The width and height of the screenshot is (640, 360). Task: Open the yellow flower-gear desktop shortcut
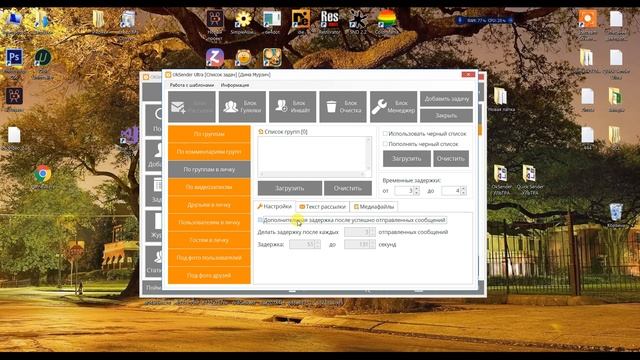243,19
